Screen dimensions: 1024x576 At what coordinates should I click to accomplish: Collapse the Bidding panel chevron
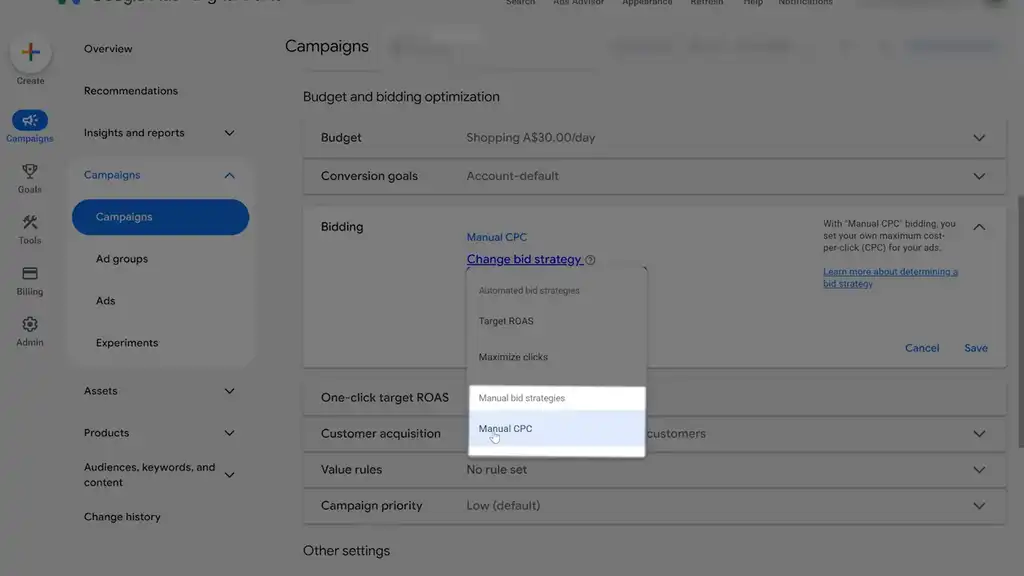(x=979, y=227)
